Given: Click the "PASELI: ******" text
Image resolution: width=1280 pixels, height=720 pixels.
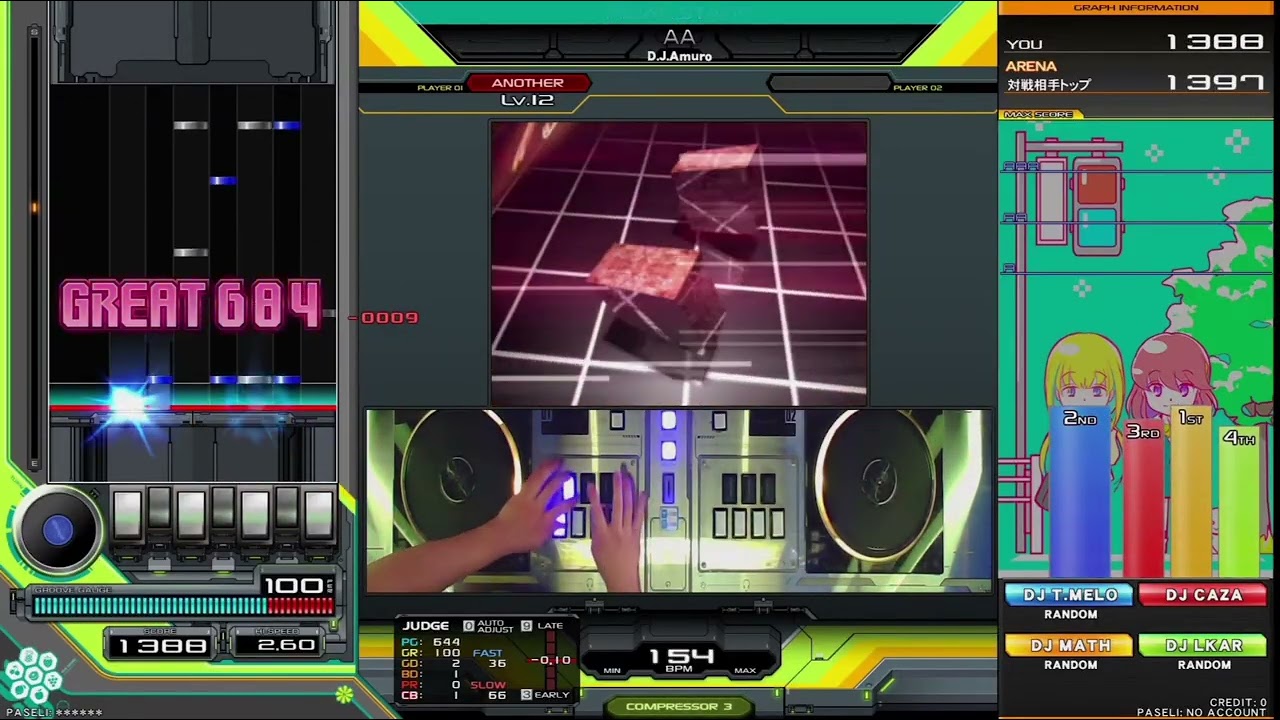Looking at the screenshot, I should pyautogui.click(x=54, y=713).
